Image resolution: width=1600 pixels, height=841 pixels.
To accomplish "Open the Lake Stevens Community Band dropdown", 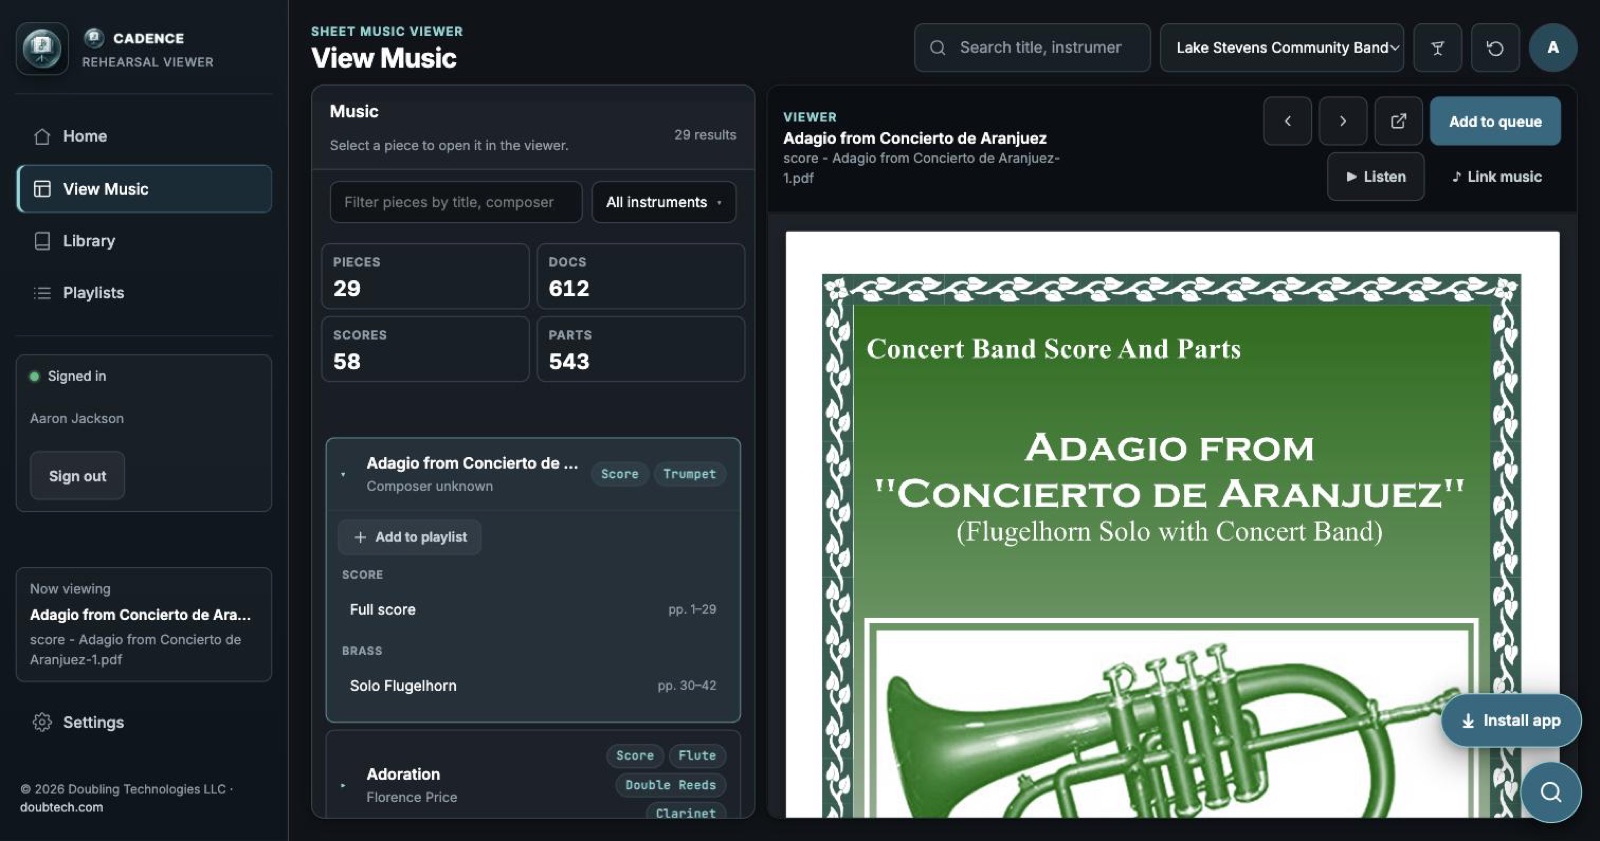I will [1282, 48].
